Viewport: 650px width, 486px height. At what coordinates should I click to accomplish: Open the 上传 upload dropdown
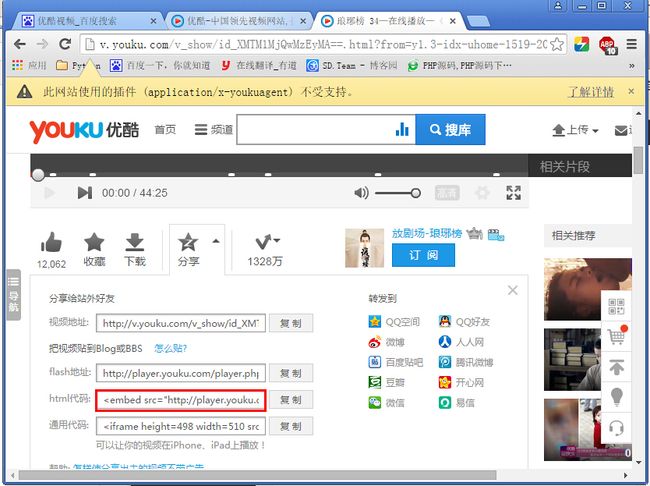pos(575,130)
